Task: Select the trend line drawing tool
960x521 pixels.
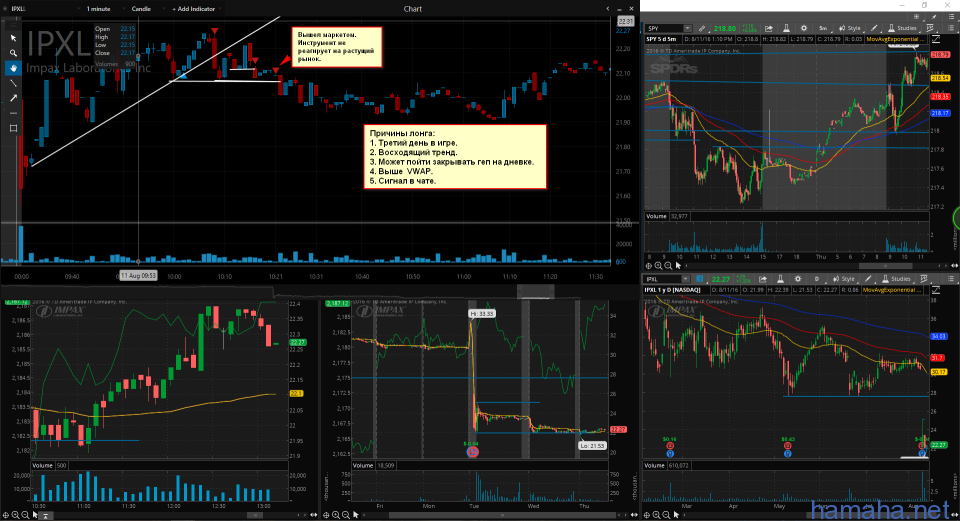Action: 13,83
